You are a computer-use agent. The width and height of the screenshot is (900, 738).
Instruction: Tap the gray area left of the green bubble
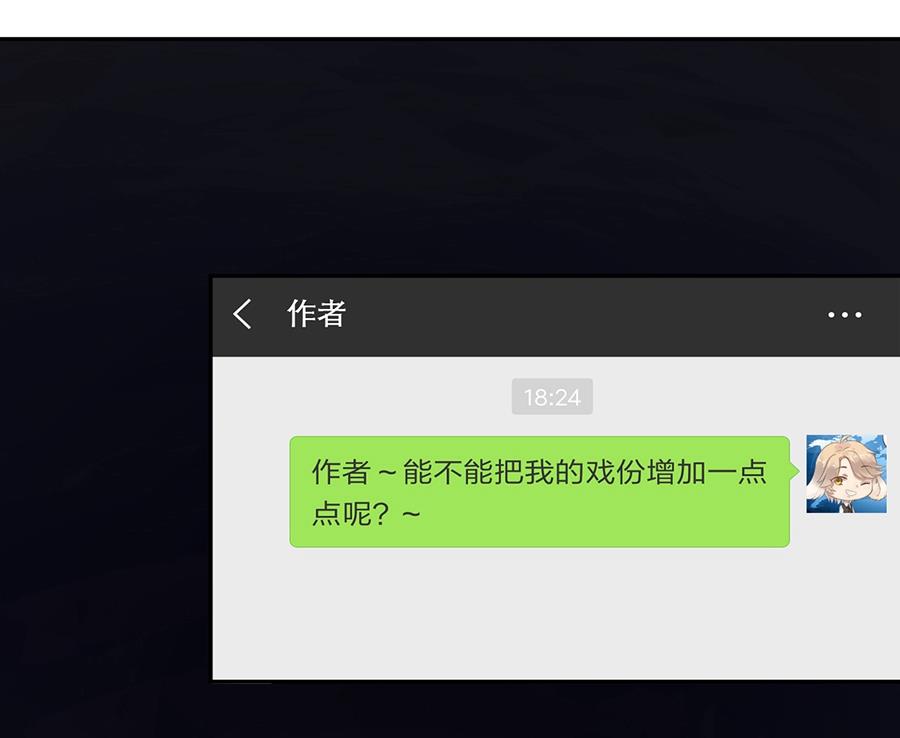click(251, 491)
